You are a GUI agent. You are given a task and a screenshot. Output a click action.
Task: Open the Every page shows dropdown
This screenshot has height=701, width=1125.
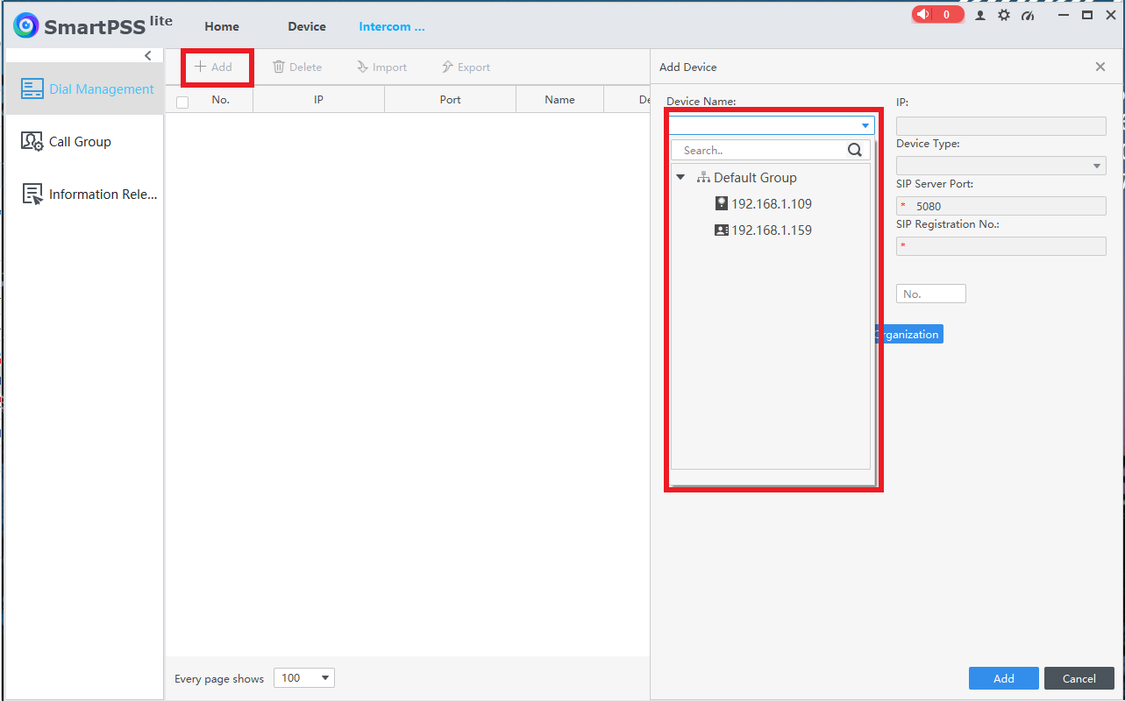(304, 678)
